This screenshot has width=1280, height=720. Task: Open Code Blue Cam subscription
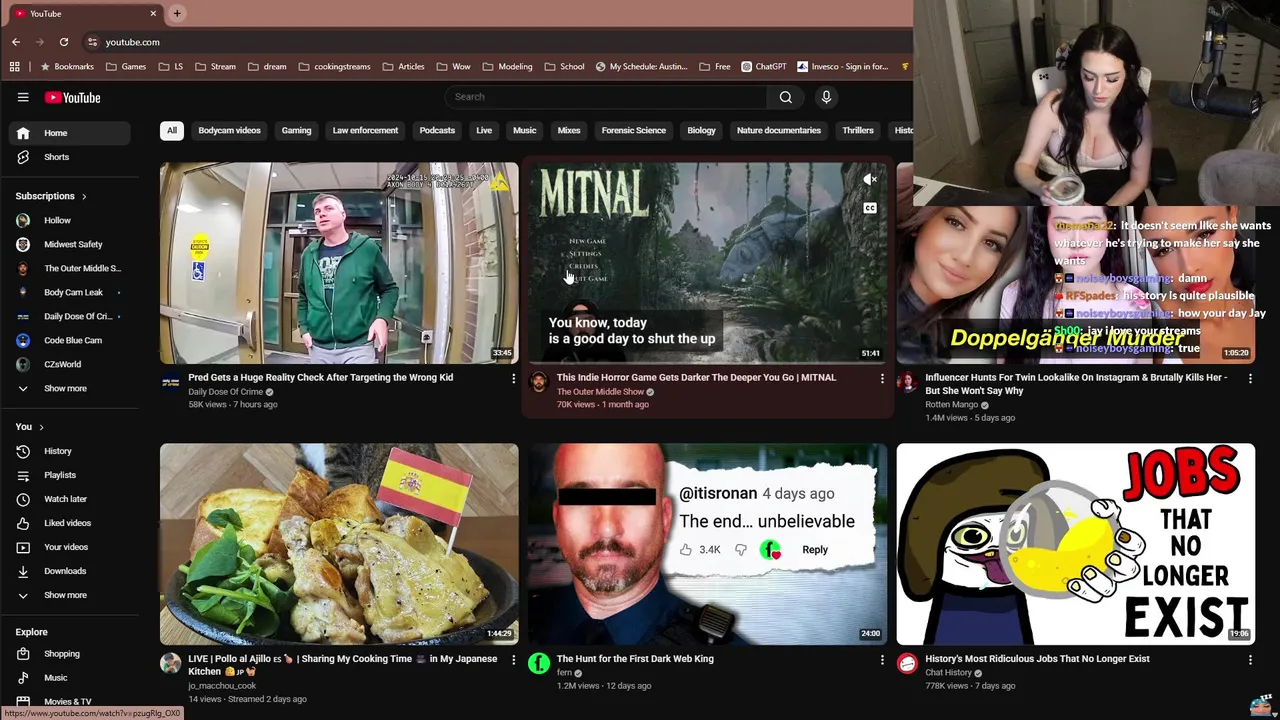click(x=69, y=340)
